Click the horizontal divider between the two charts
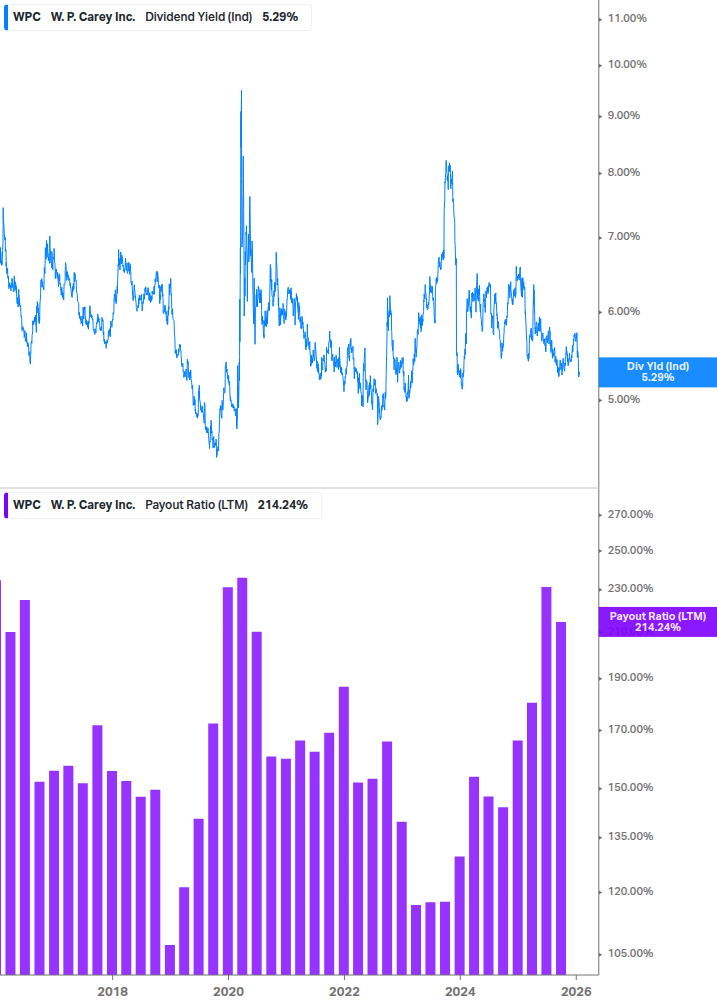The height and width of the screenshot is (1005, 717). pos(298,488)
